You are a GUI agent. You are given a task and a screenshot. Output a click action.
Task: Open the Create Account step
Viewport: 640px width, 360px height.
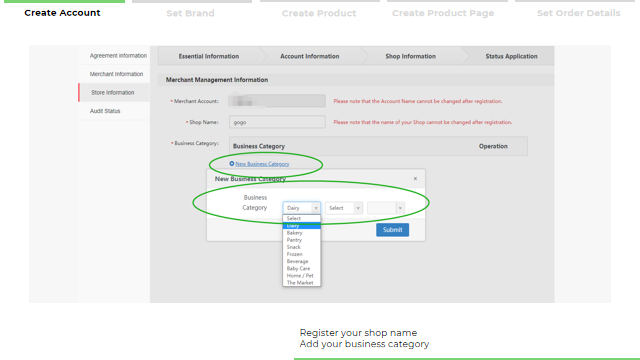tap(62, 13)
